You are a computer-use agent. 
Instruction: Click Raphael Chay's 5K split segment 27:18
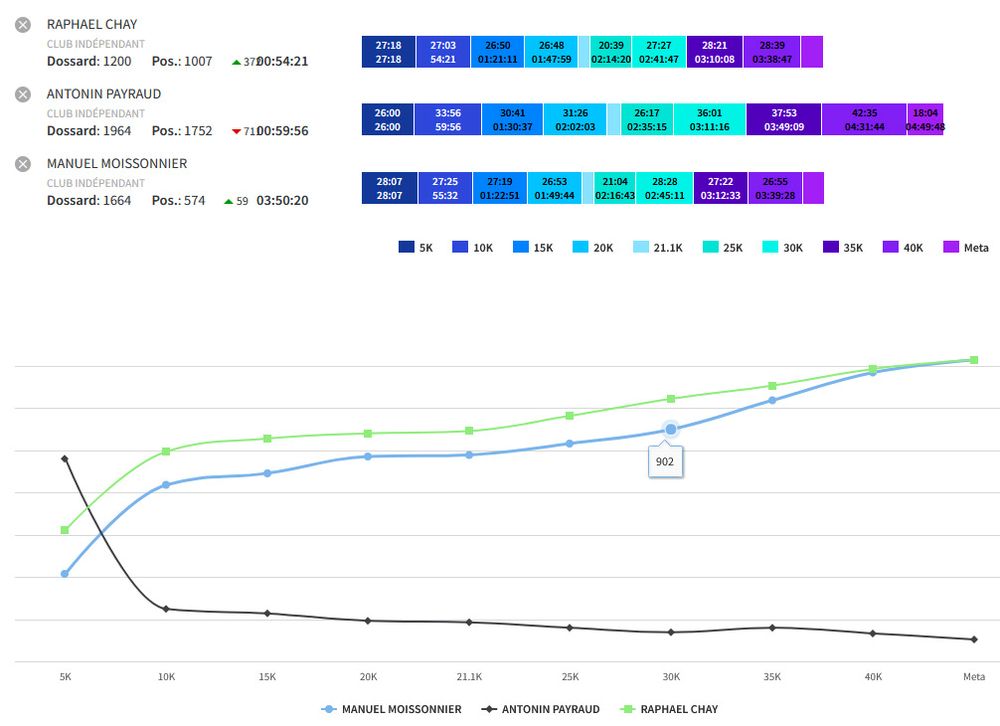pyautogui.click(x=388, y=52)
